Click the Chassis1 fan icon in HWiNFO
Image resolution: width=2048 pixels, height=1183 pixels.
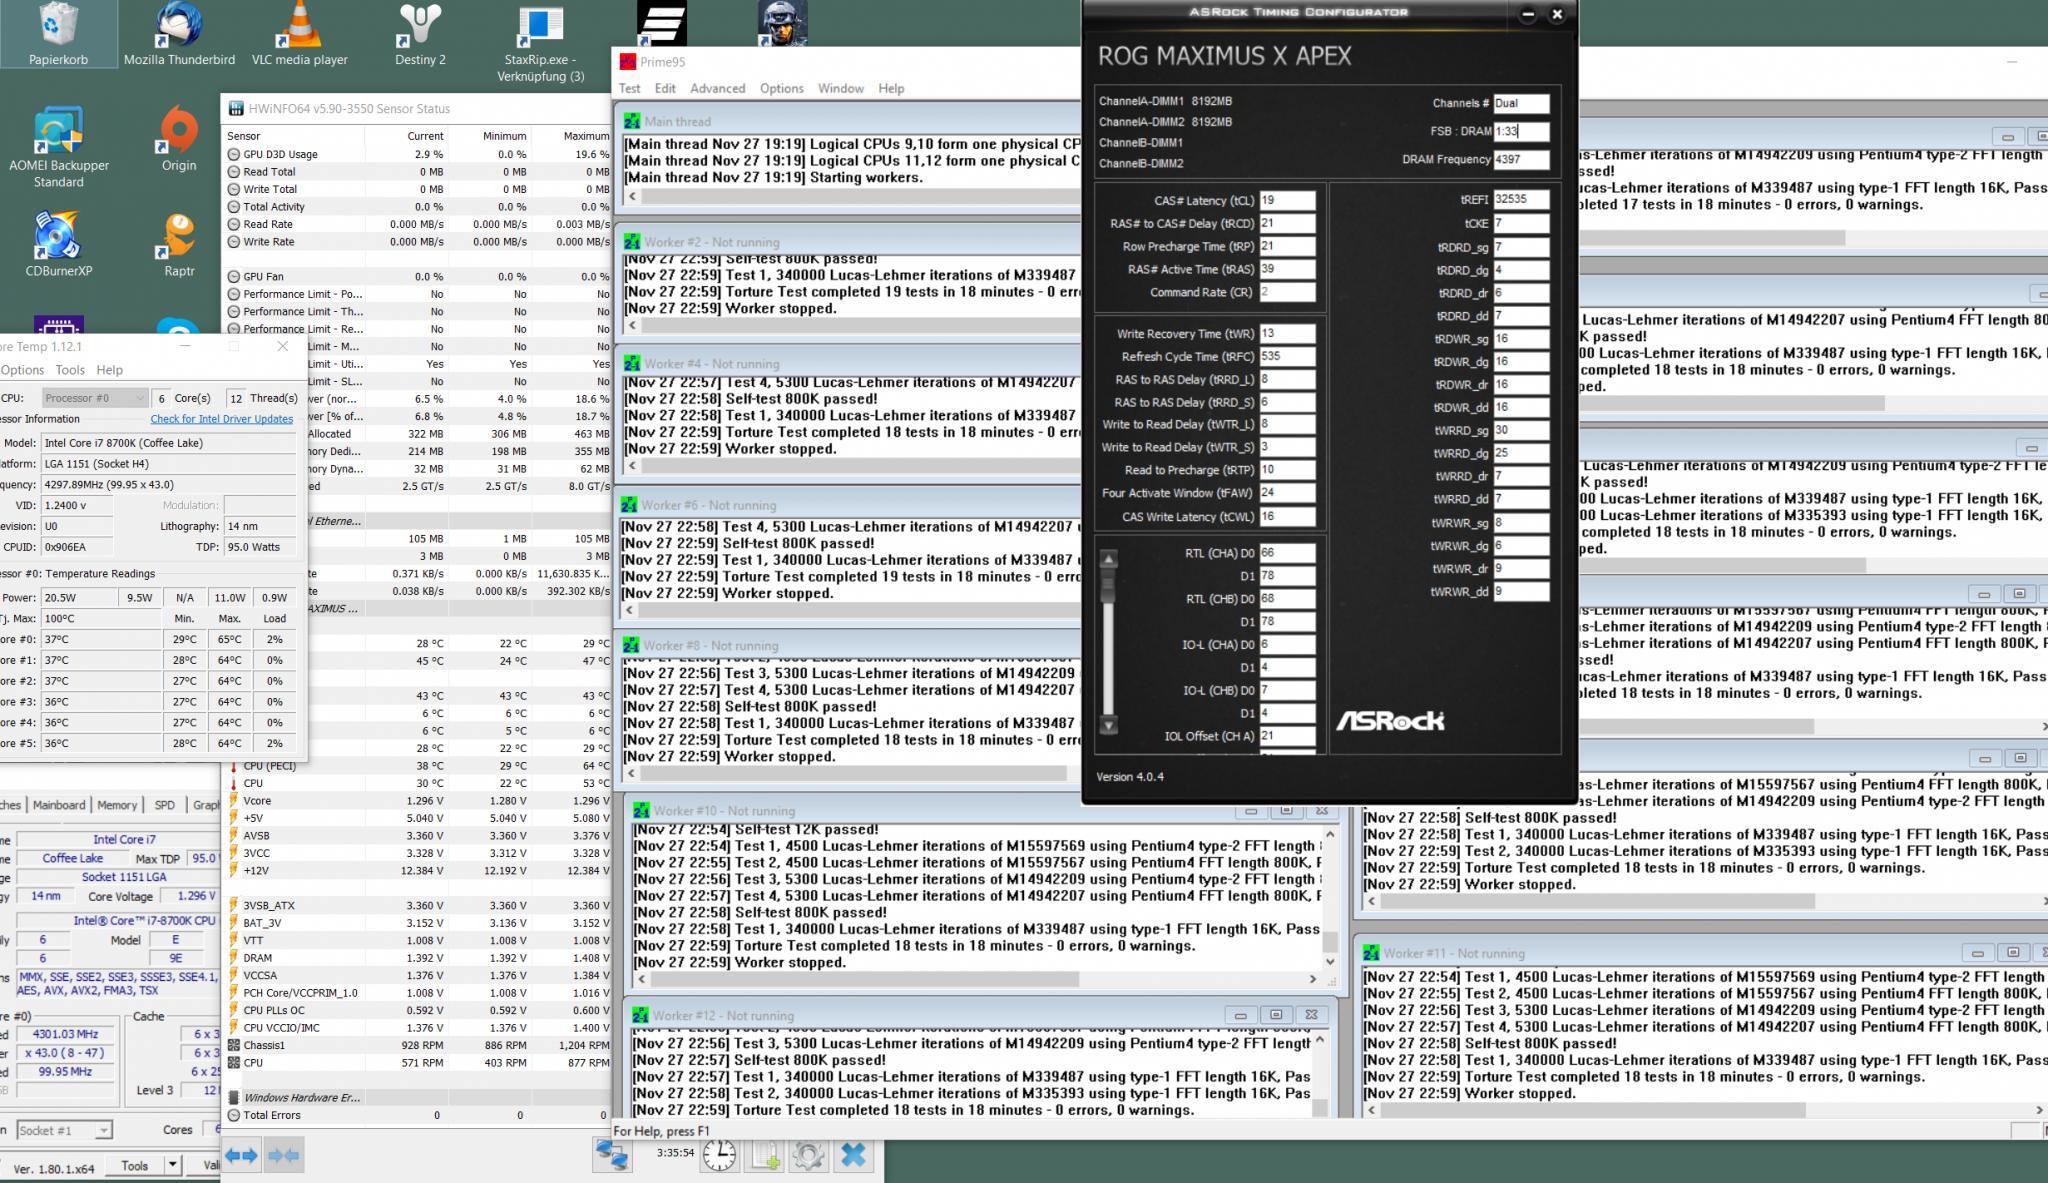pos(234,1045)
